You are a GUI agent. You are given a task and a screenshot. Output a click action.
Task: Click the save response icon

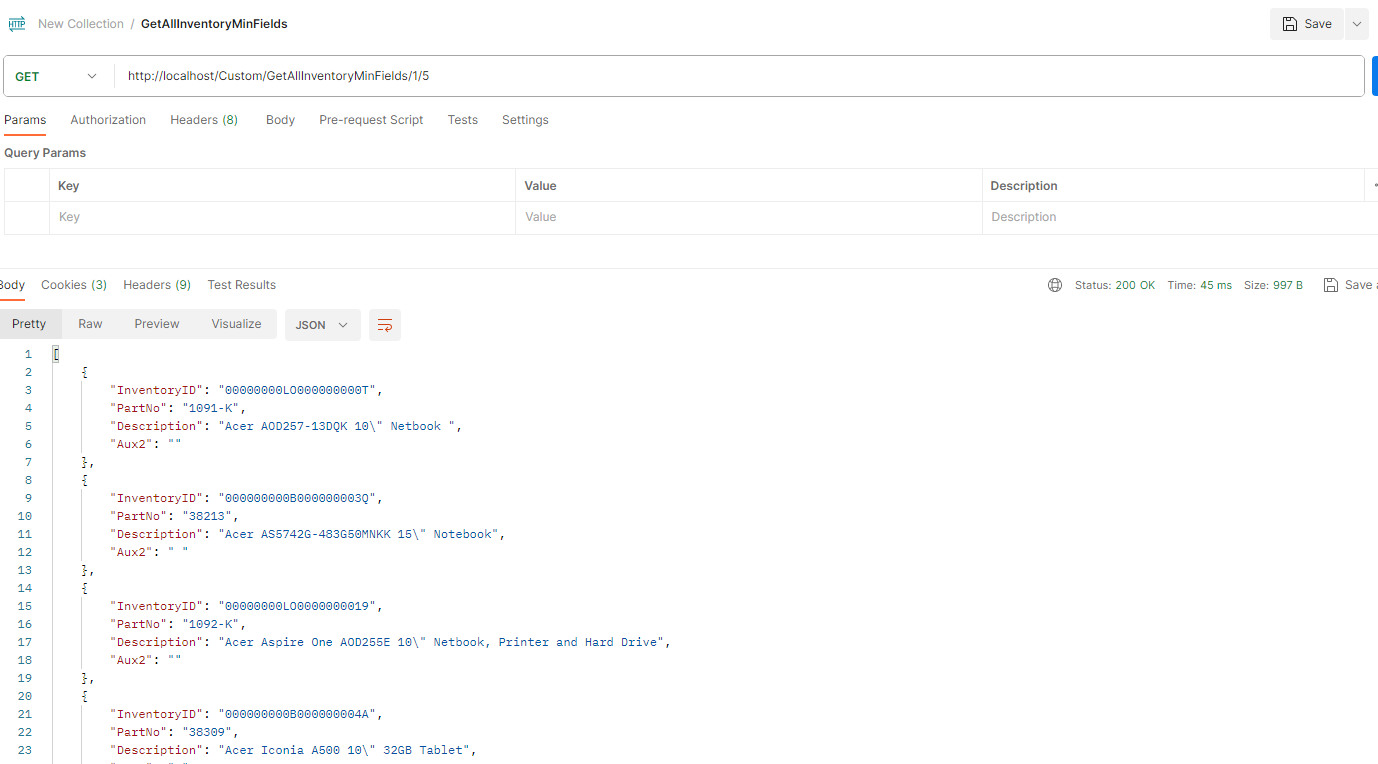tap(1330, 285)
